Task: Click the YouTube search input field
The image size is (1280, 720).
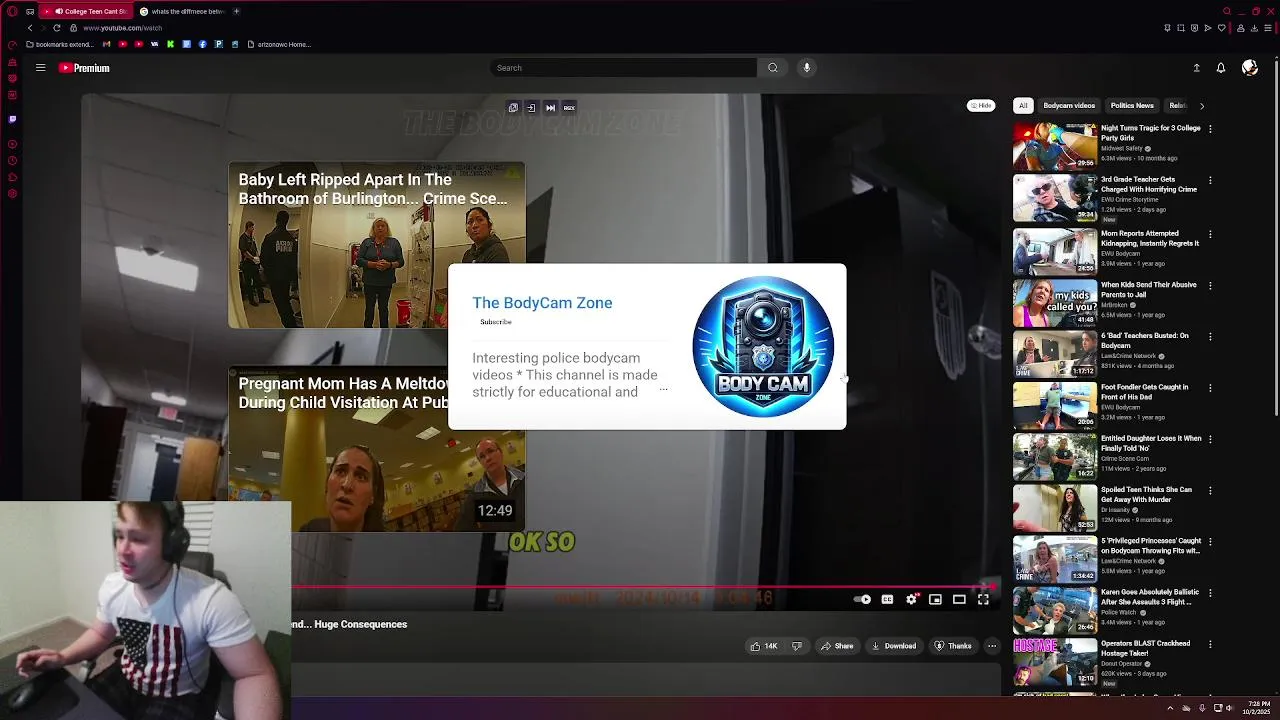Action: pos(623,68)
